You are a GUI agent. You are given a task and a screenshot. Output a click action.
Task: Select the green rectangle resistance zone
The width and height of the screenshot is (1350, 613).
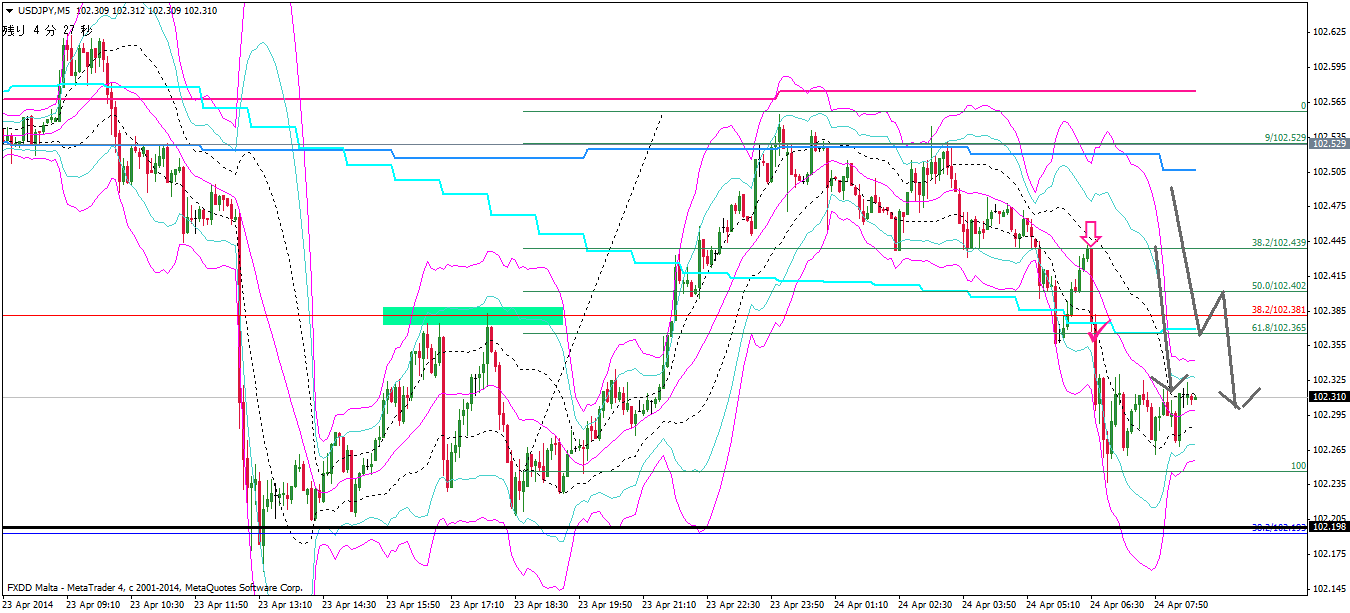tap(473, 316)
